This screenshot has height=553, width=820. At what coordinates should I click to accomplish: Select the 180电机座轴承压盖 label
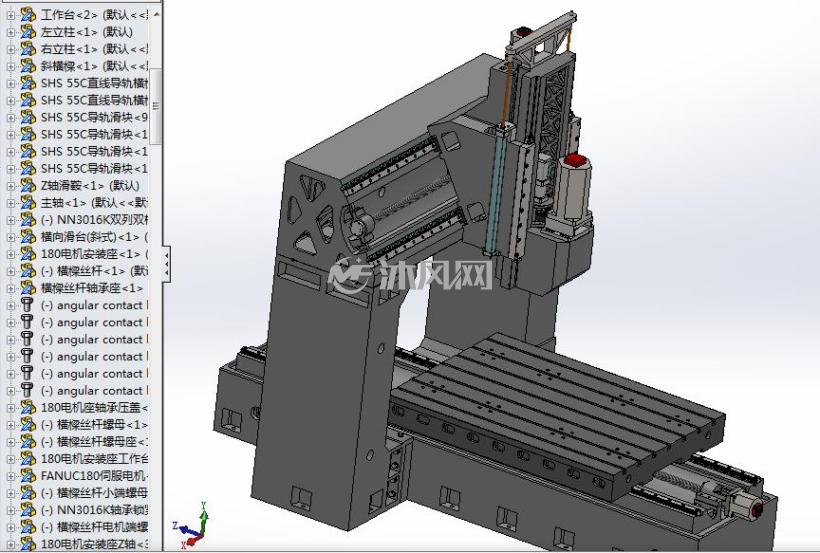[94, 408]
